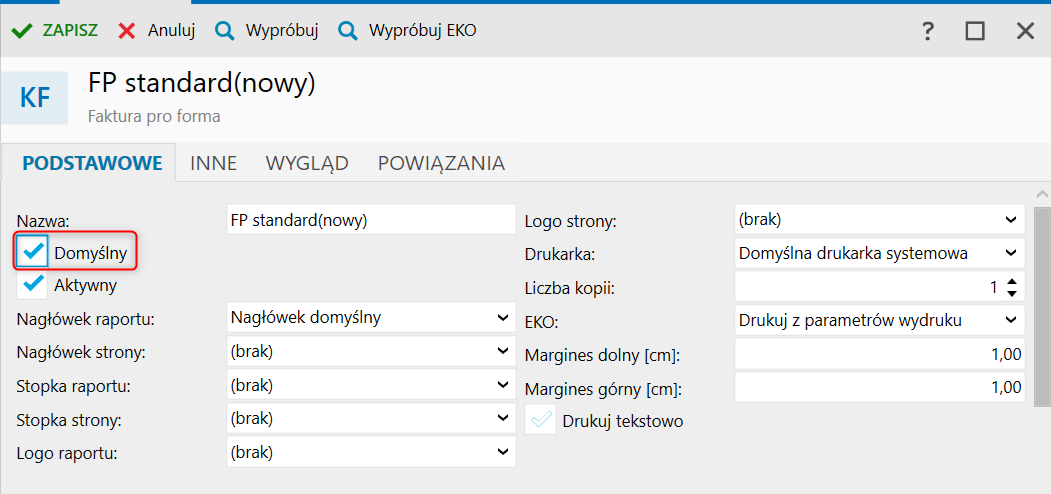Expand the EKO print options dropdown
Viewport: 1051px width, 494px height.
(x=1011, y=320)
